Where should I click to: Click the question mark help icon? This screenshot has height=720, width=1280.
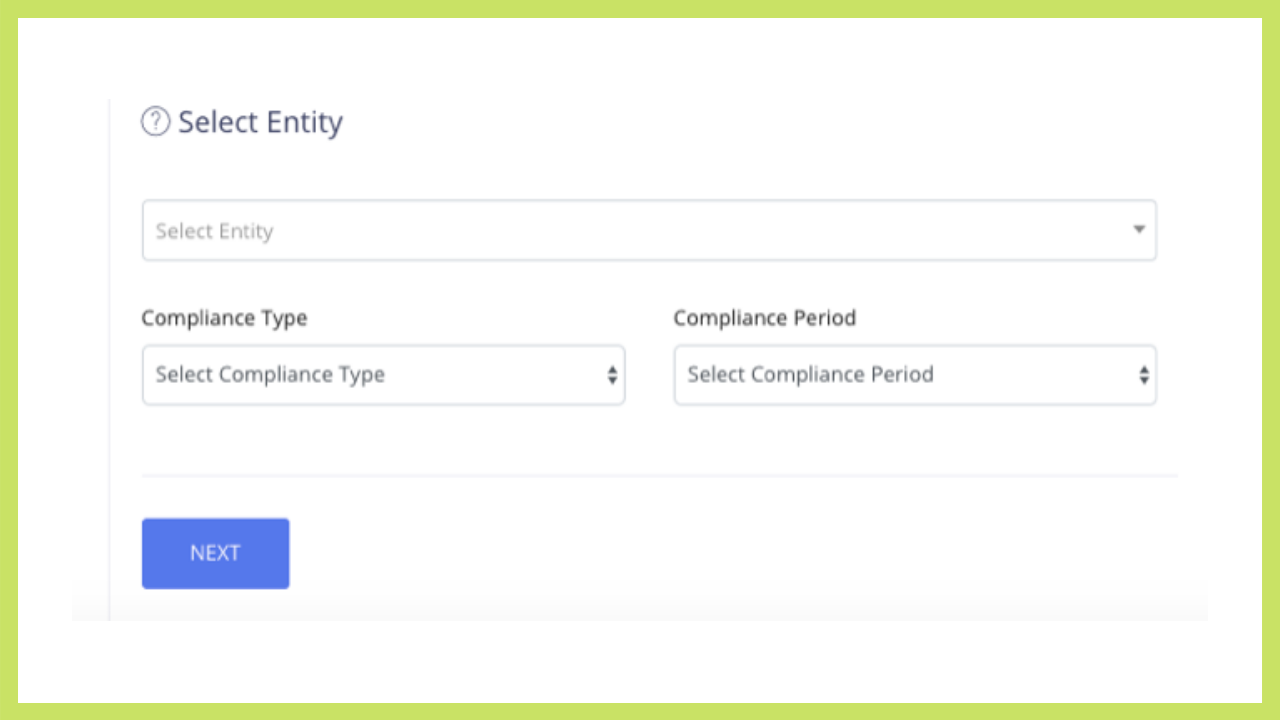pos(155,122)
